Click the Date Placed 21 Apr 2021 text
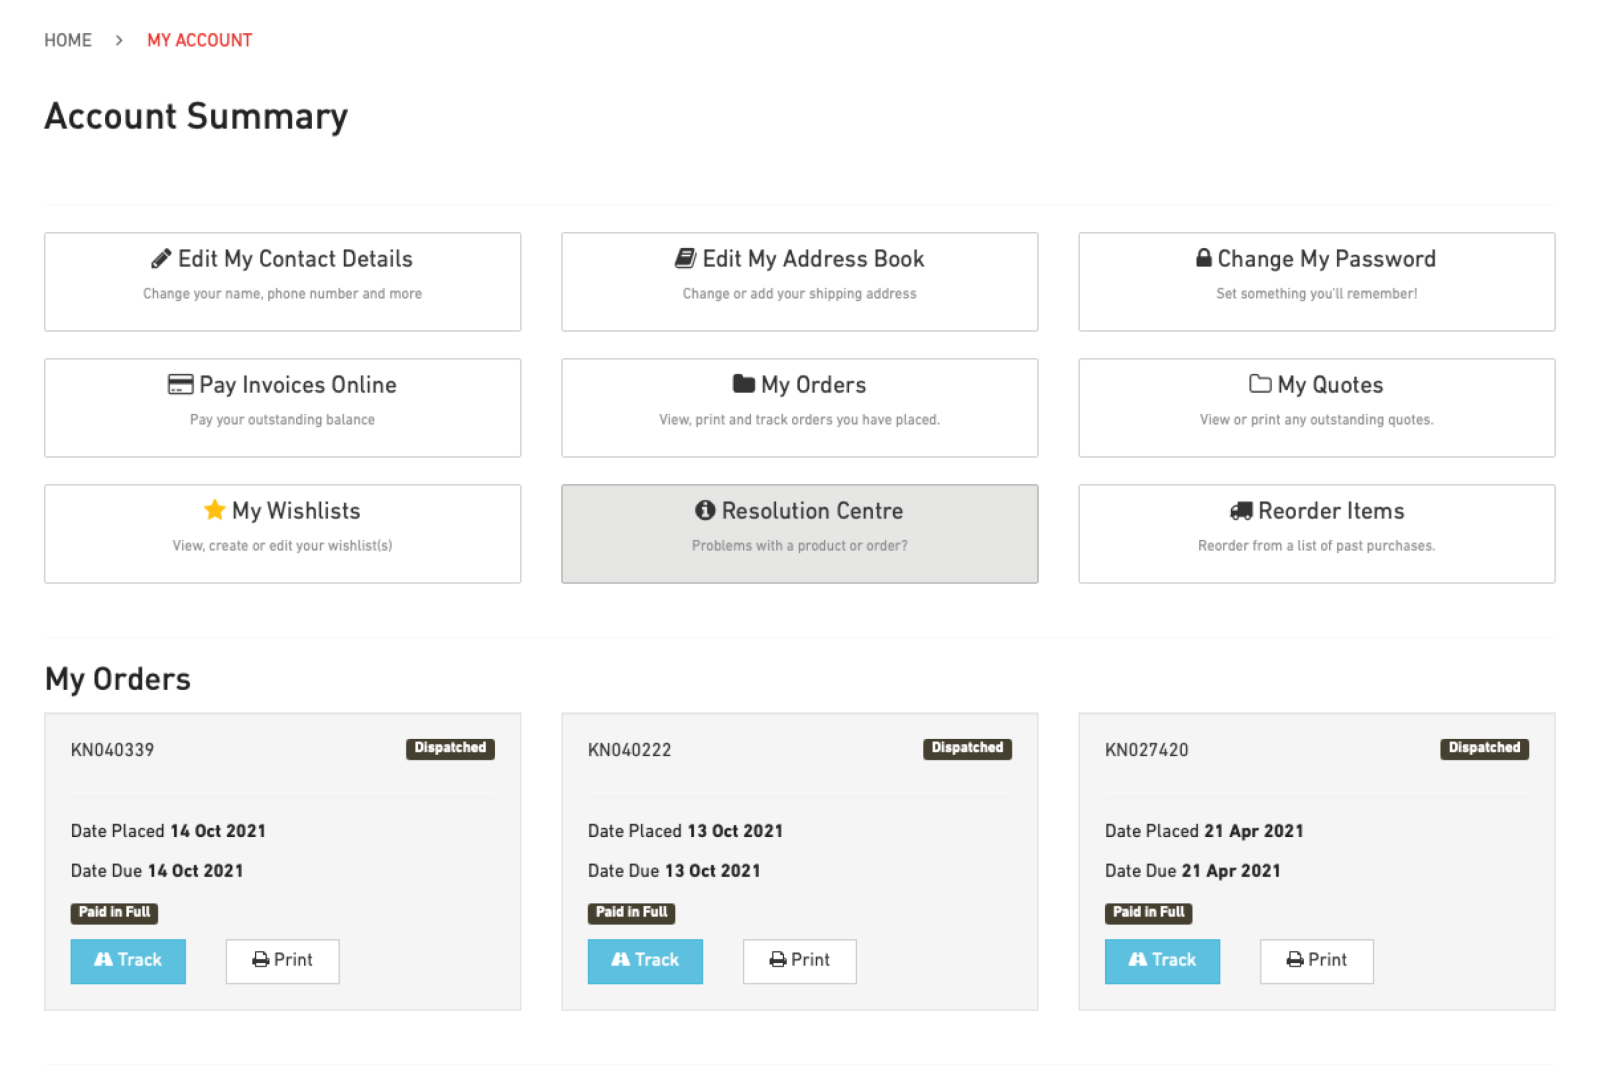1600x1067 pixels. click(x=1204, y=831)
